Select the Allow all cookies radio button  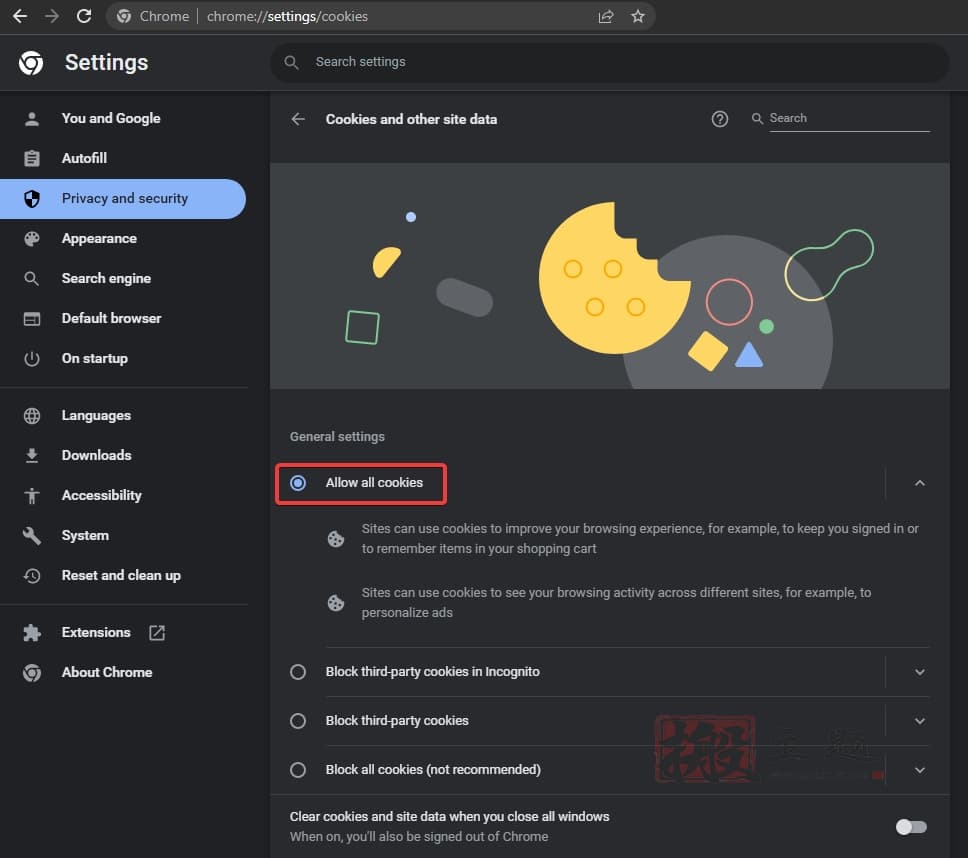(298, 483)
